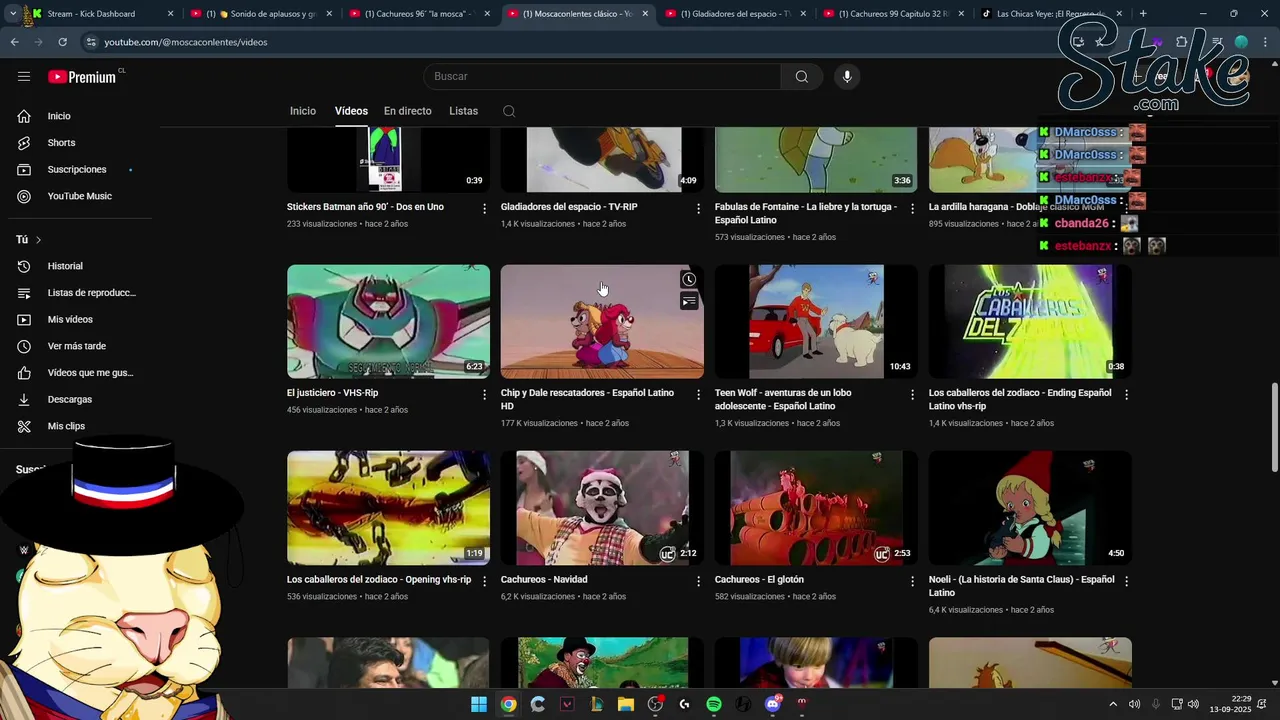This screenshot has height=720, width=1280.
Task: Show hidden system tray icons
Action: [1113, 704]
